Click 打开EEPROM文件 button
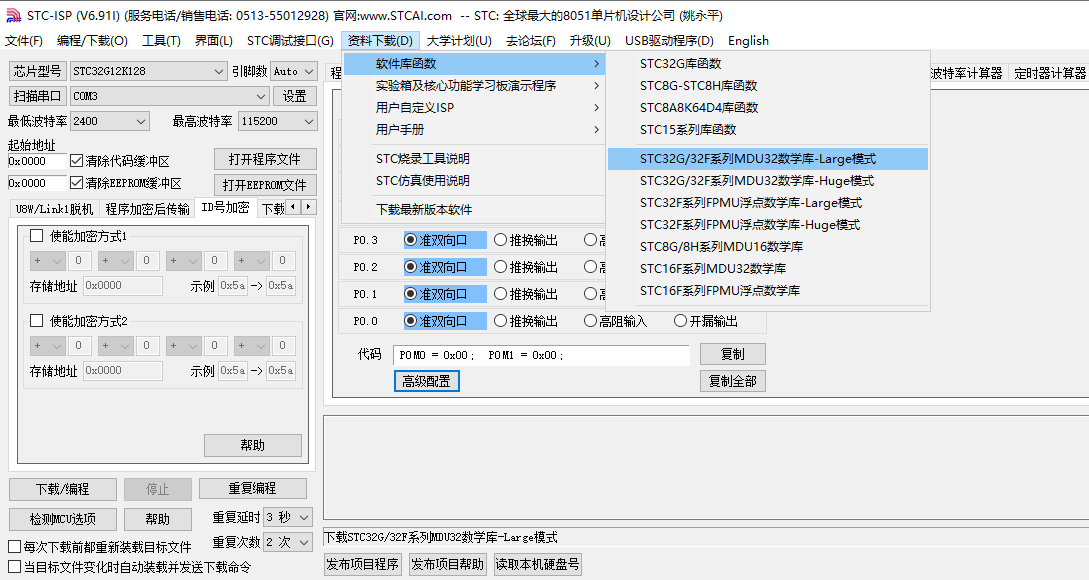Image resolution: width=1089 pixels, height=580 pixels. click(265, 185)
